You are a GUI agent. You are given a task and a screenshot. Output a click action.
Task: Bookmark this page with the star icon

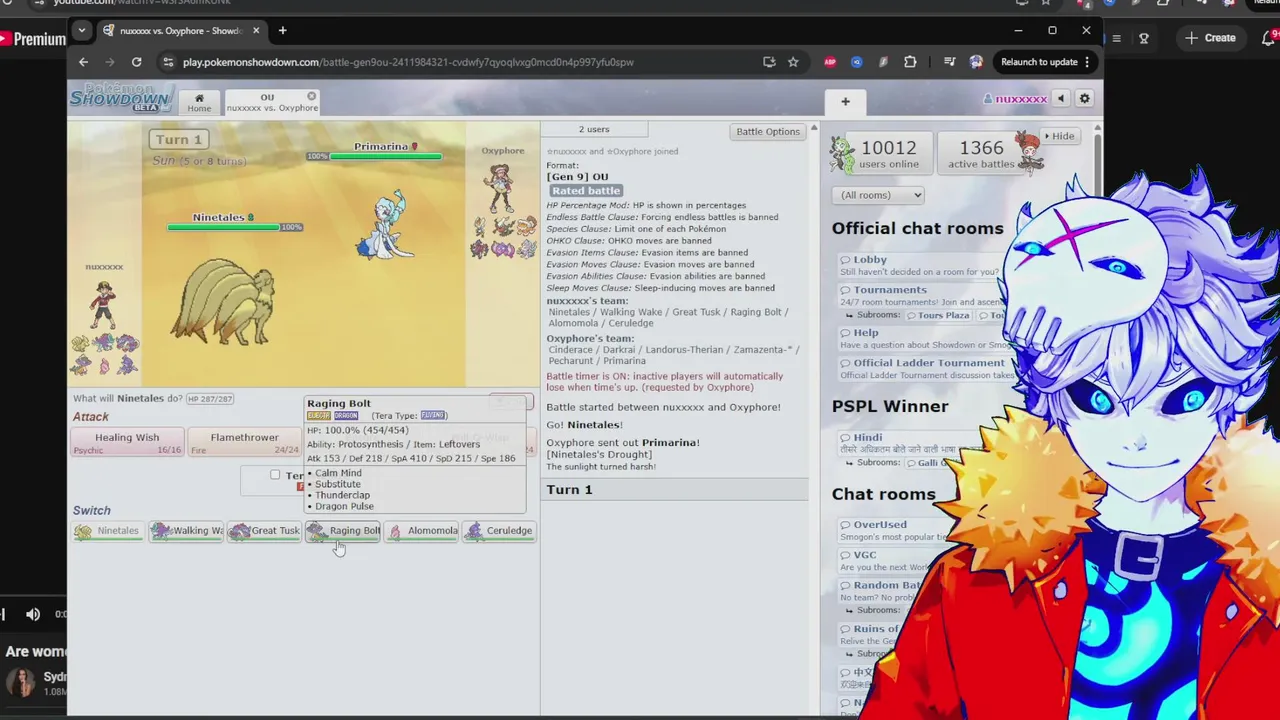pyautogui.click(x=793, y=62)
